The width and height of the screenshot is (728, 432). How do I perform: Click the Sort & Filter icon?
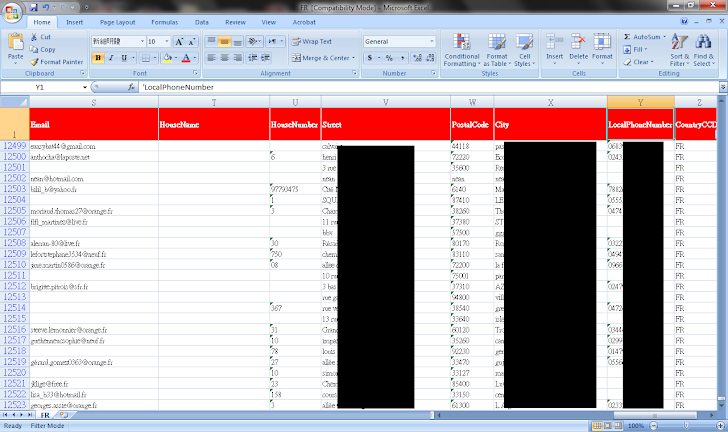[679, 50]
